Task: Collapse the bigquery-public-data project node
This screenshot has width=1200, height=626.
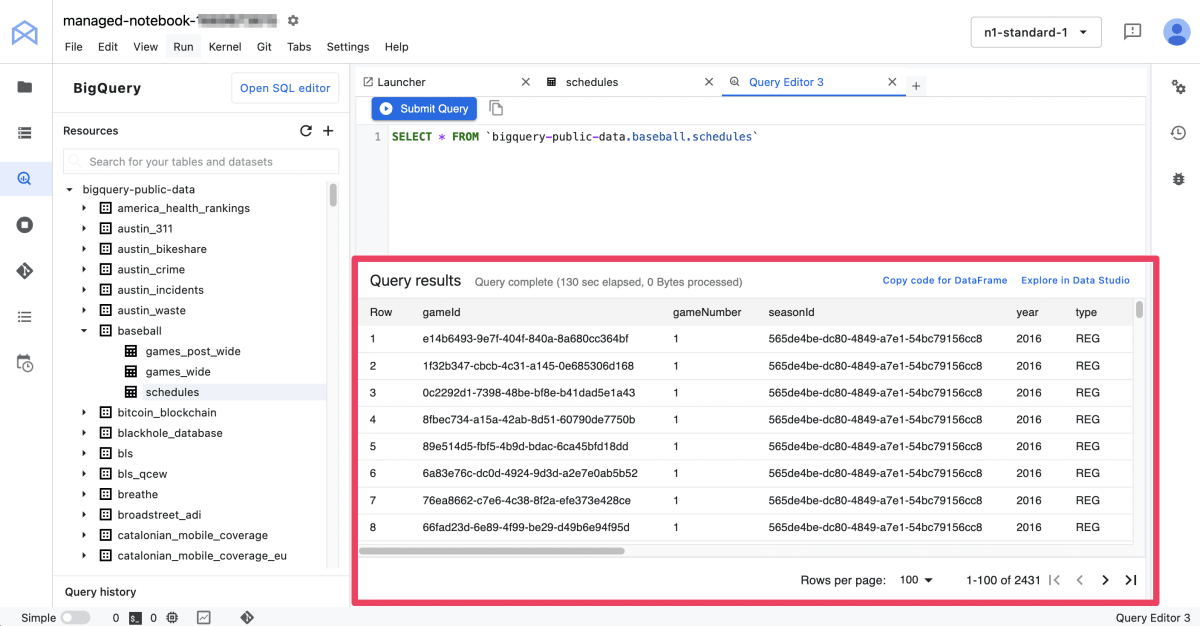Action: (69, 189)
